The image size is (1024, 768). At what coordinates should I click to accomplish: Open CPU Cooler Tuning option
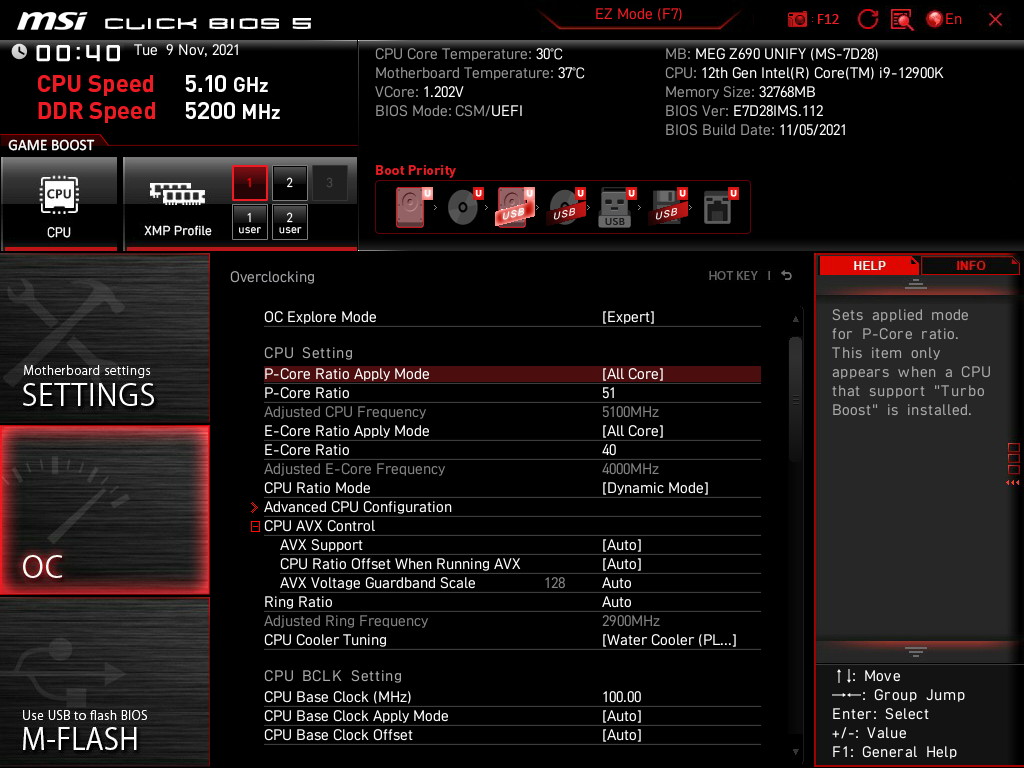(x=669, y=640)
